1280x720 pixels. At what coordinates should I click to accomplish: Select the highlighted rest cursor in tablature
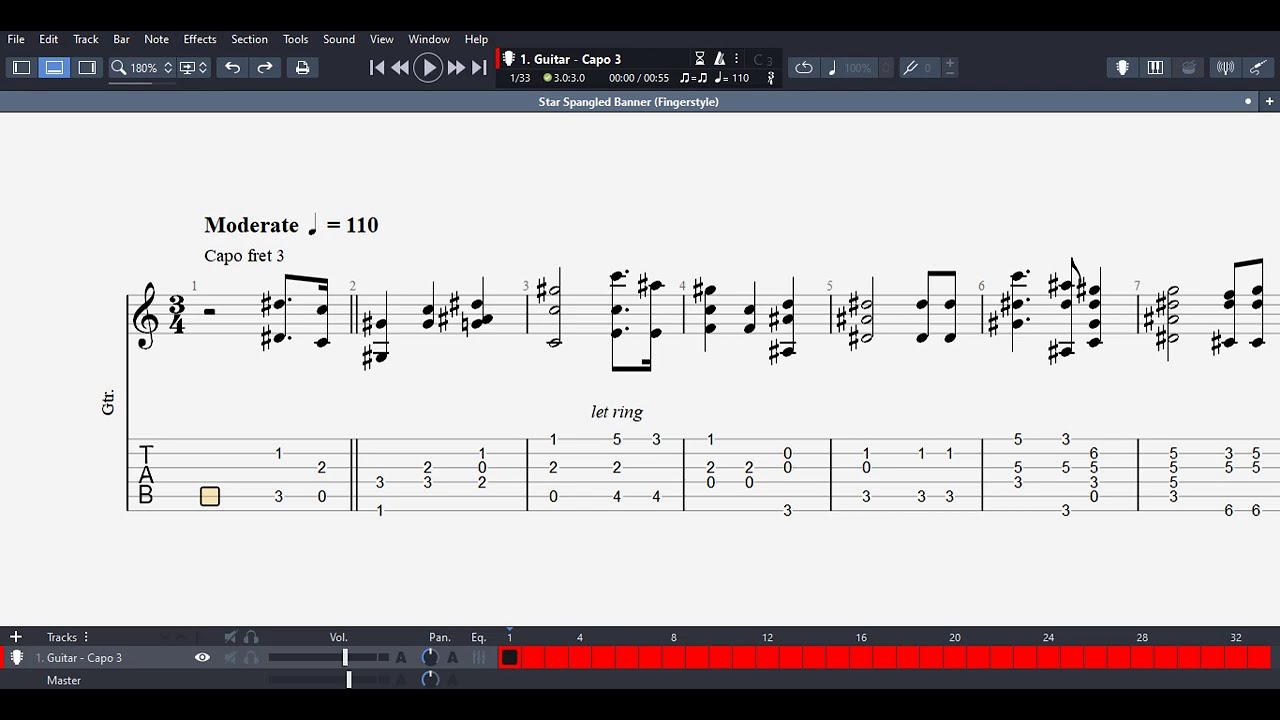click(x=210, y=496)
